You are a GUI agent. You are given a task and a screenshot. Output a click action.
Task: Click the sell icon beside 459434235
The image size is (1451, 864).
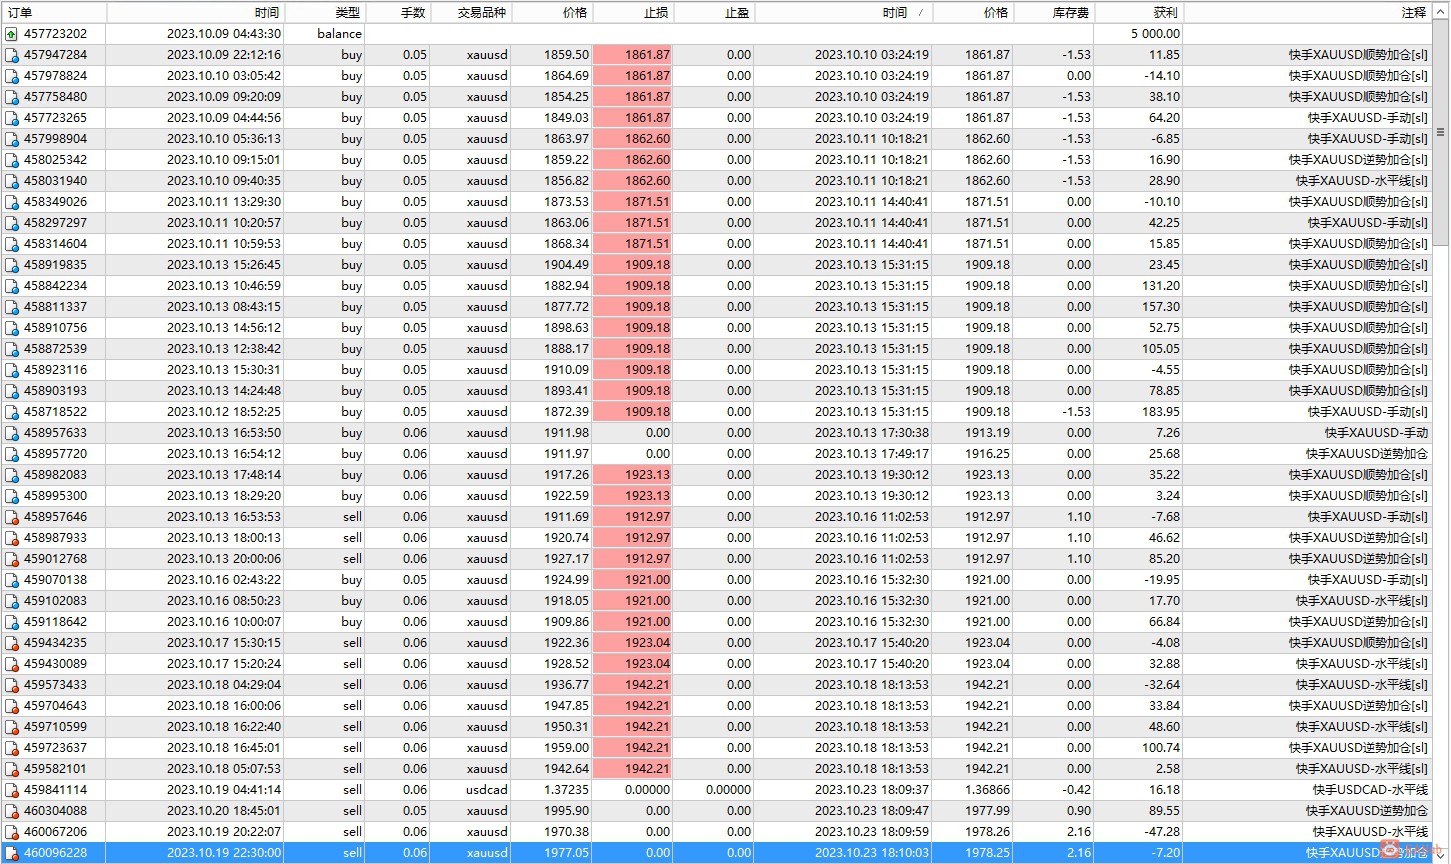pyautogui.click(x=12, y=643)
